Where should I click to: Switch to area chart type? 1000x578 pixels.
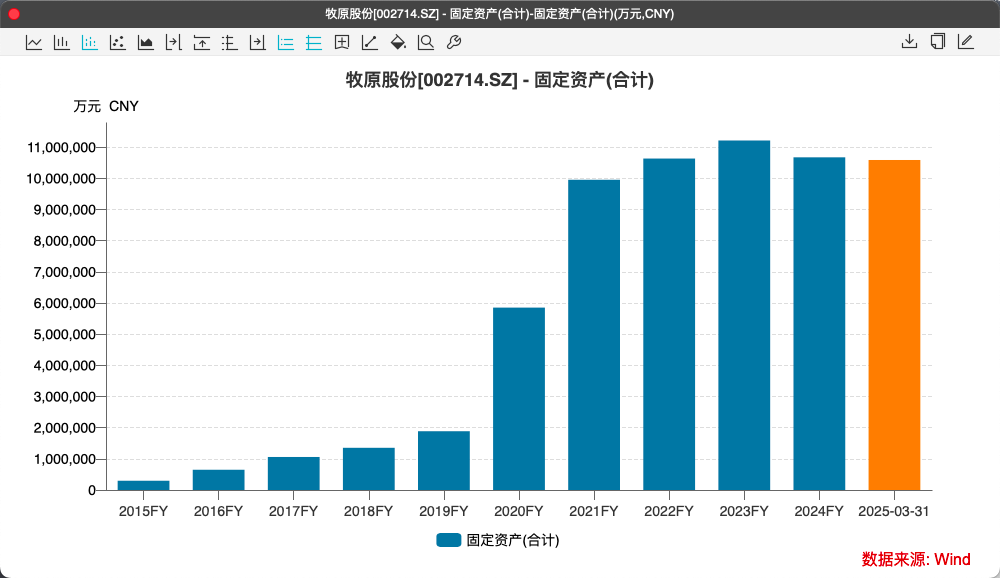[x=146, y=42]
